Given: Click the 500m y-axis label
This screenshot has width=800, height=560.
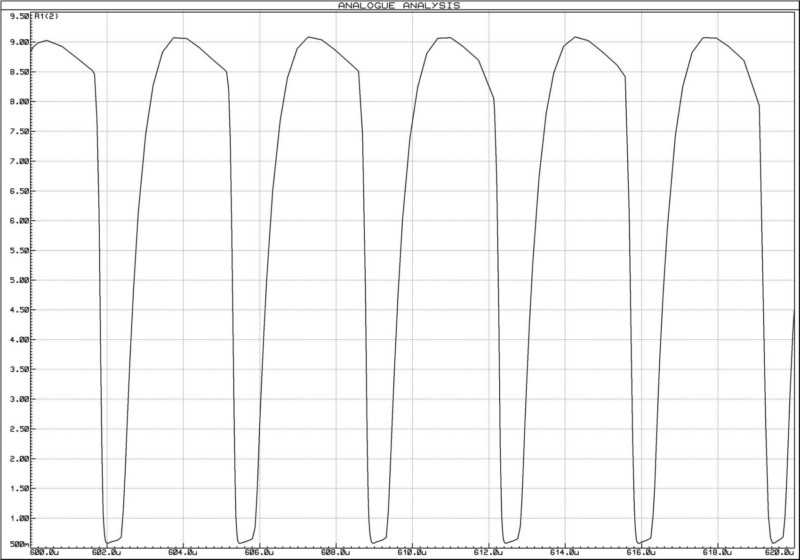Looking at the screenshot, I should click(19, 545).
